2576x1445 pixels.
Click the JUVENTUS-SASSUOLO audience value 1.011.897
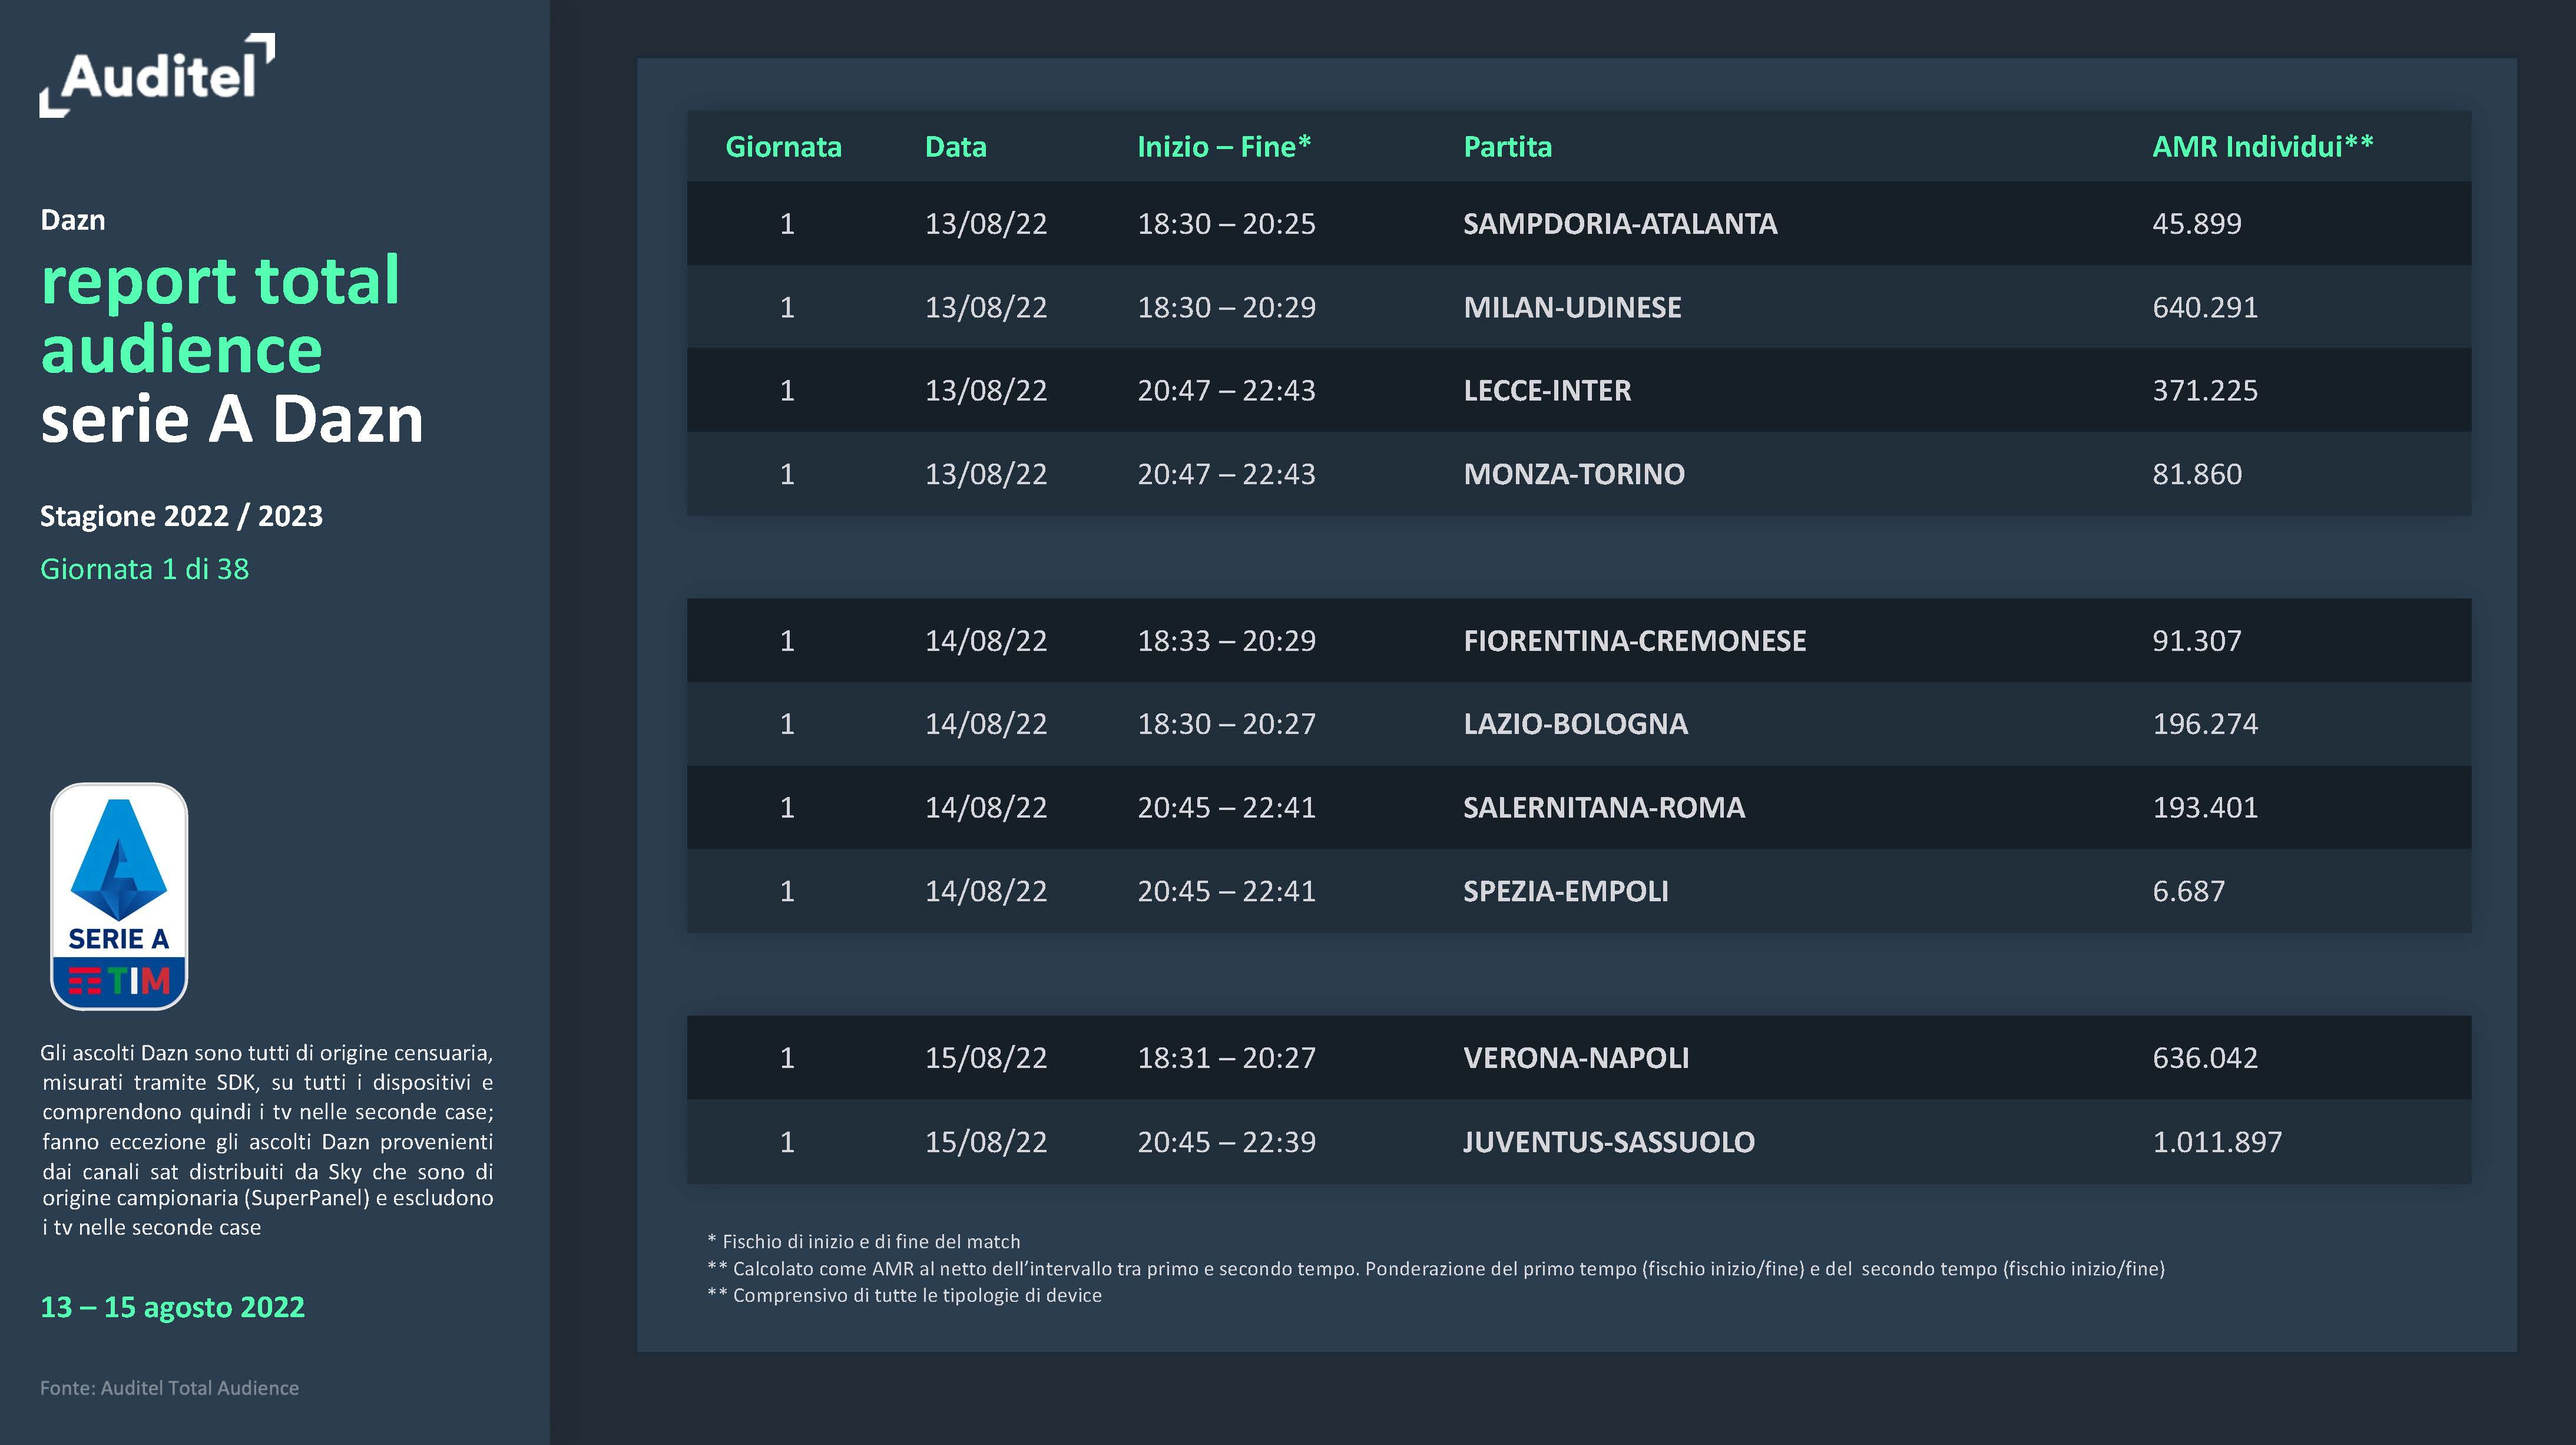[2216, 1142]
